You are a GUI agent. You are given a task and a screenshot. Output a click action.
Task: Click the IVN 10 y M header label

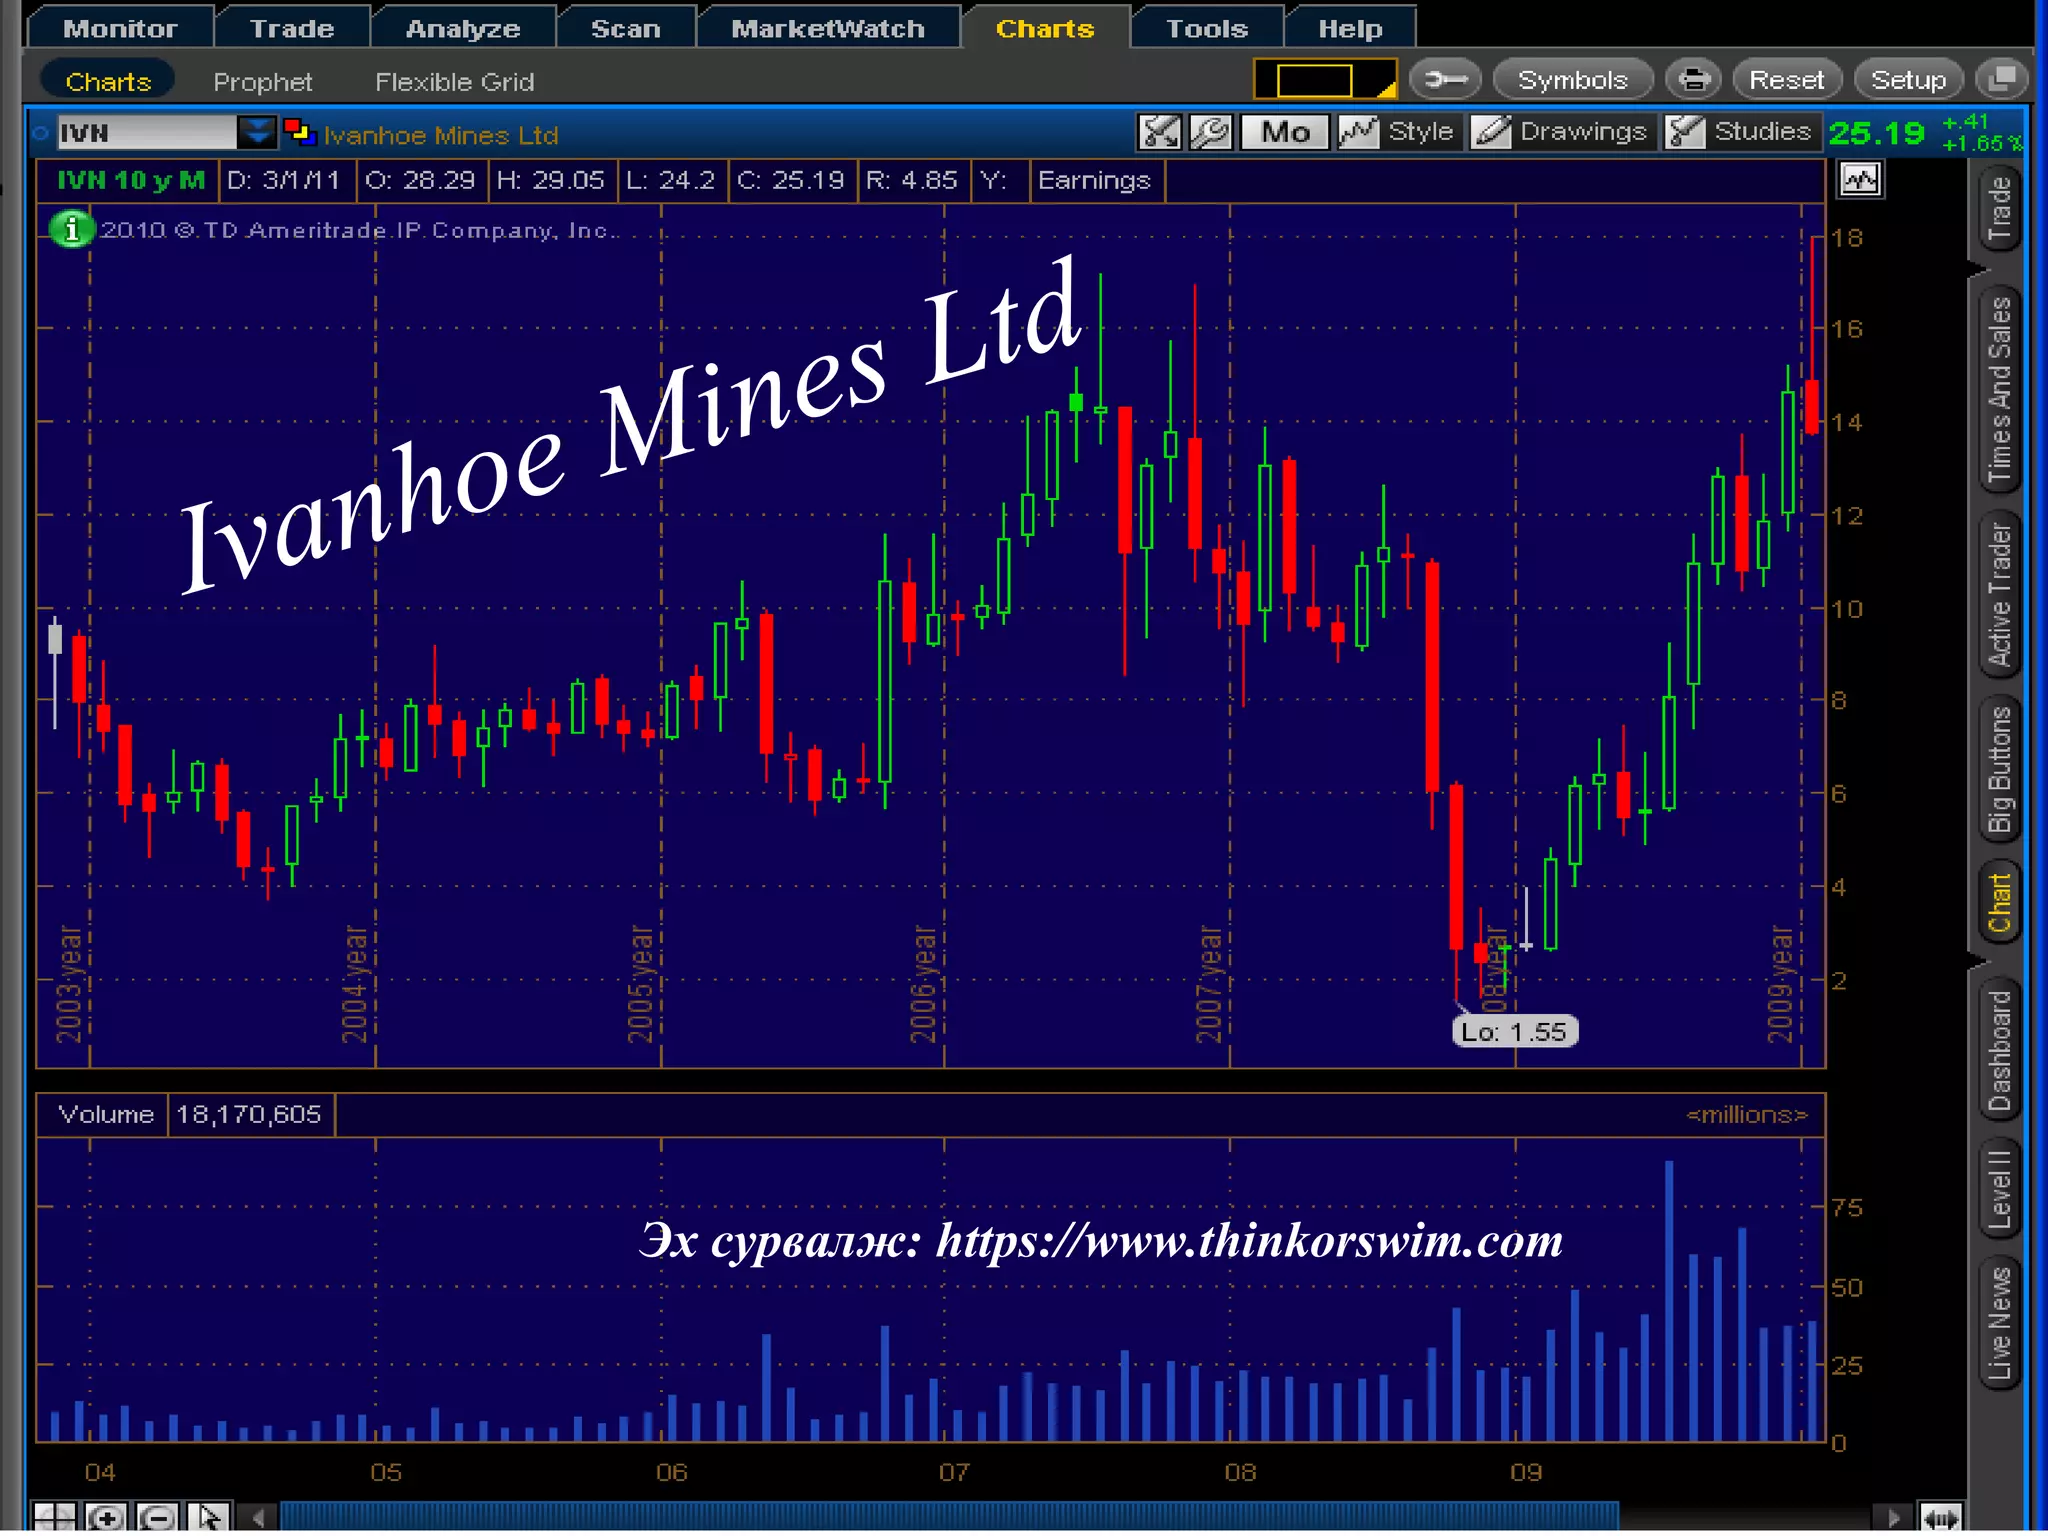pos(130,180)
